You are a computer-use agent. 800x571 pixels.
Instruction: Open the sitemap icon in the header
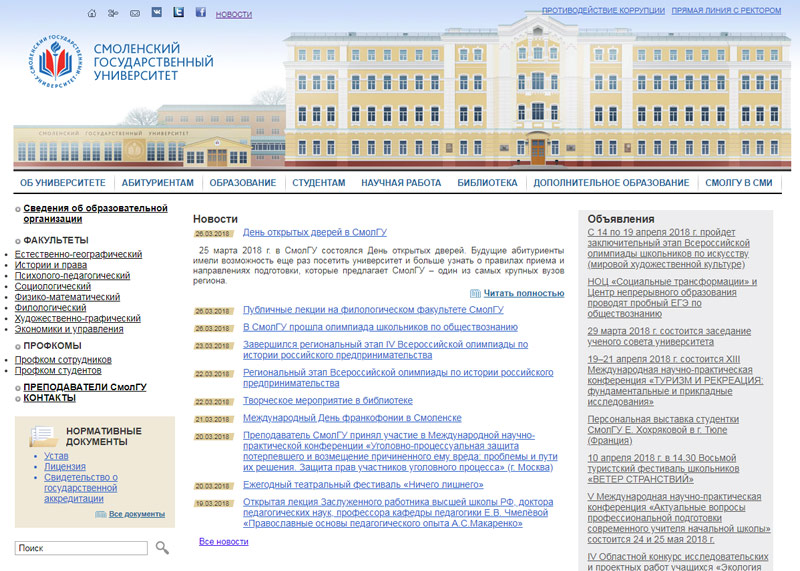coord(113,13)
